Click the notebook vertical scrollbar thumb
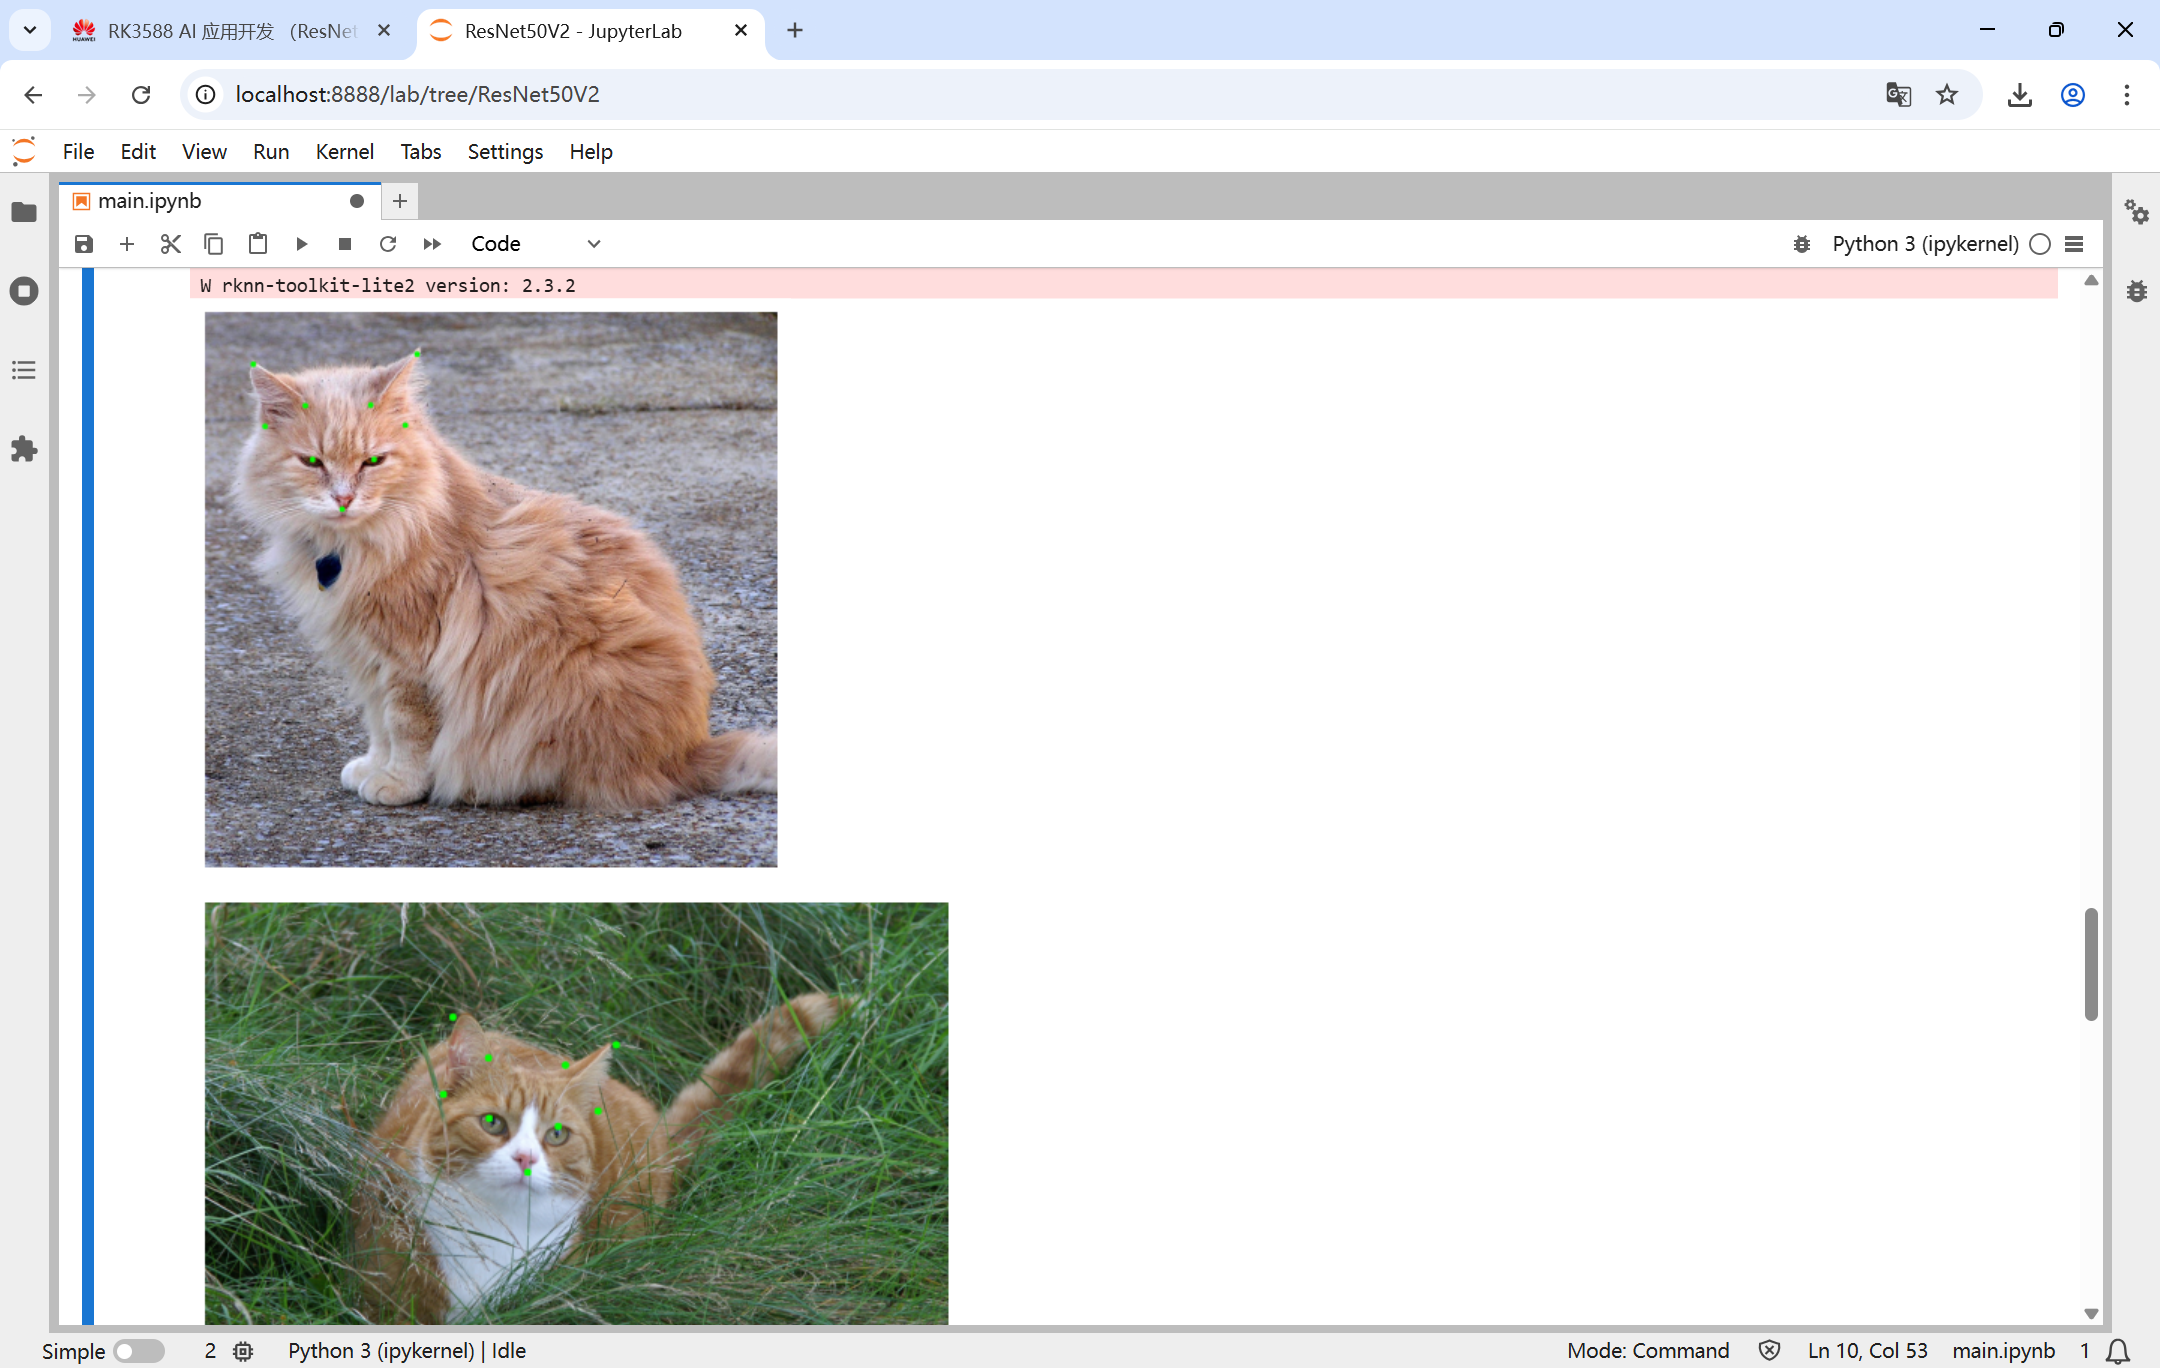The width and height of the screenshot is (2160, 1368). coord(2090,963)
